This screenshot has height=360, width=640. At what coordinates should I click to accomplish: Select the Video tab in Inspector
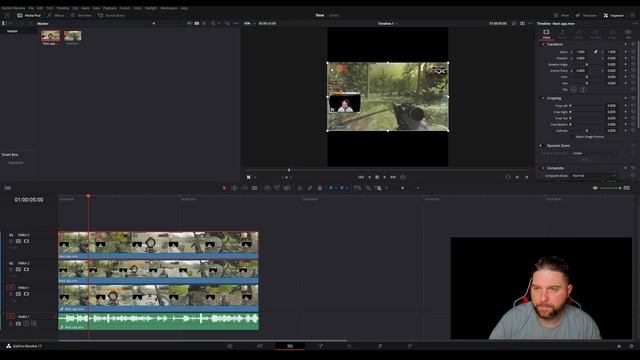click(x=546, y=33)
